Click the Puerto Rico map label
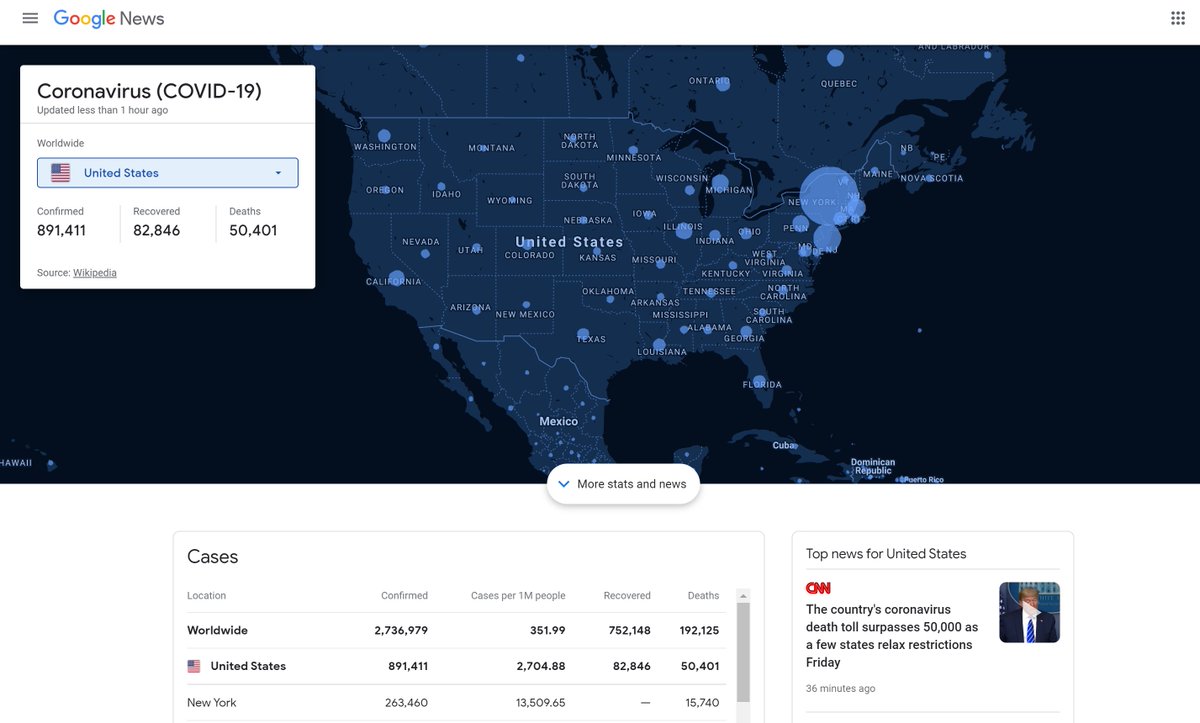This screenshot has width=1200, height=723. point(922,480)
